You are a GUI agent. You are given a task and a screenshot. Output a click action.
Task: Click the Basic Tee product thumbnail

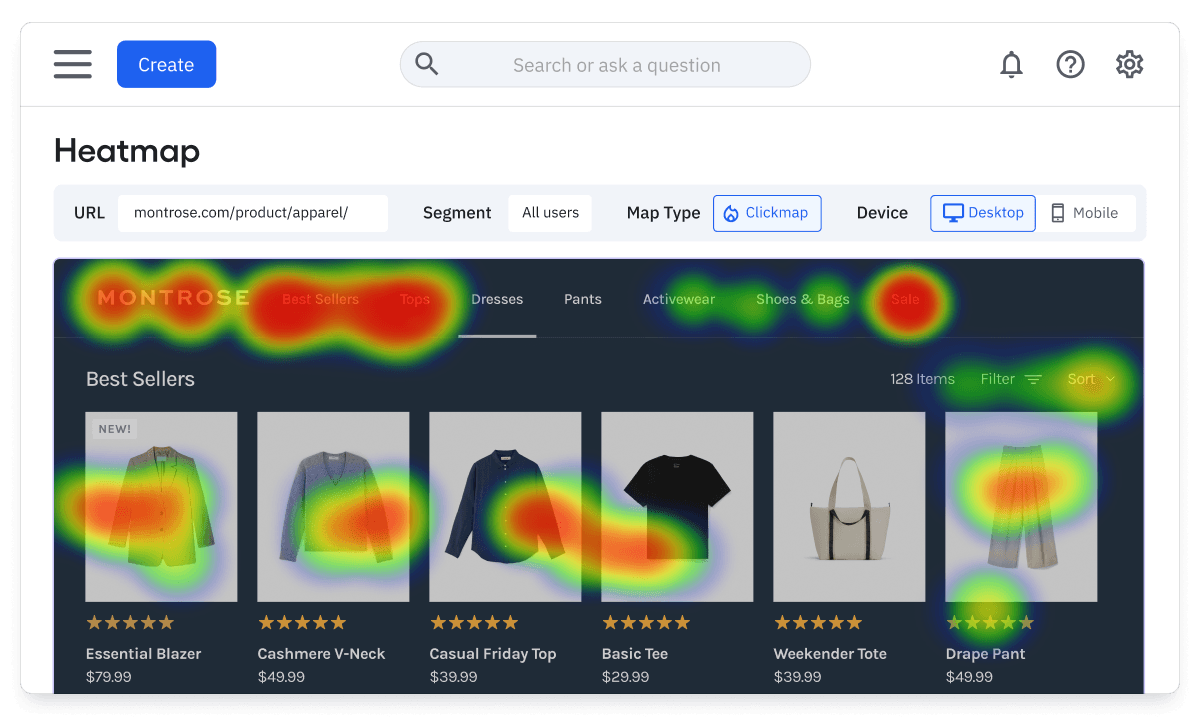point(676,506)
